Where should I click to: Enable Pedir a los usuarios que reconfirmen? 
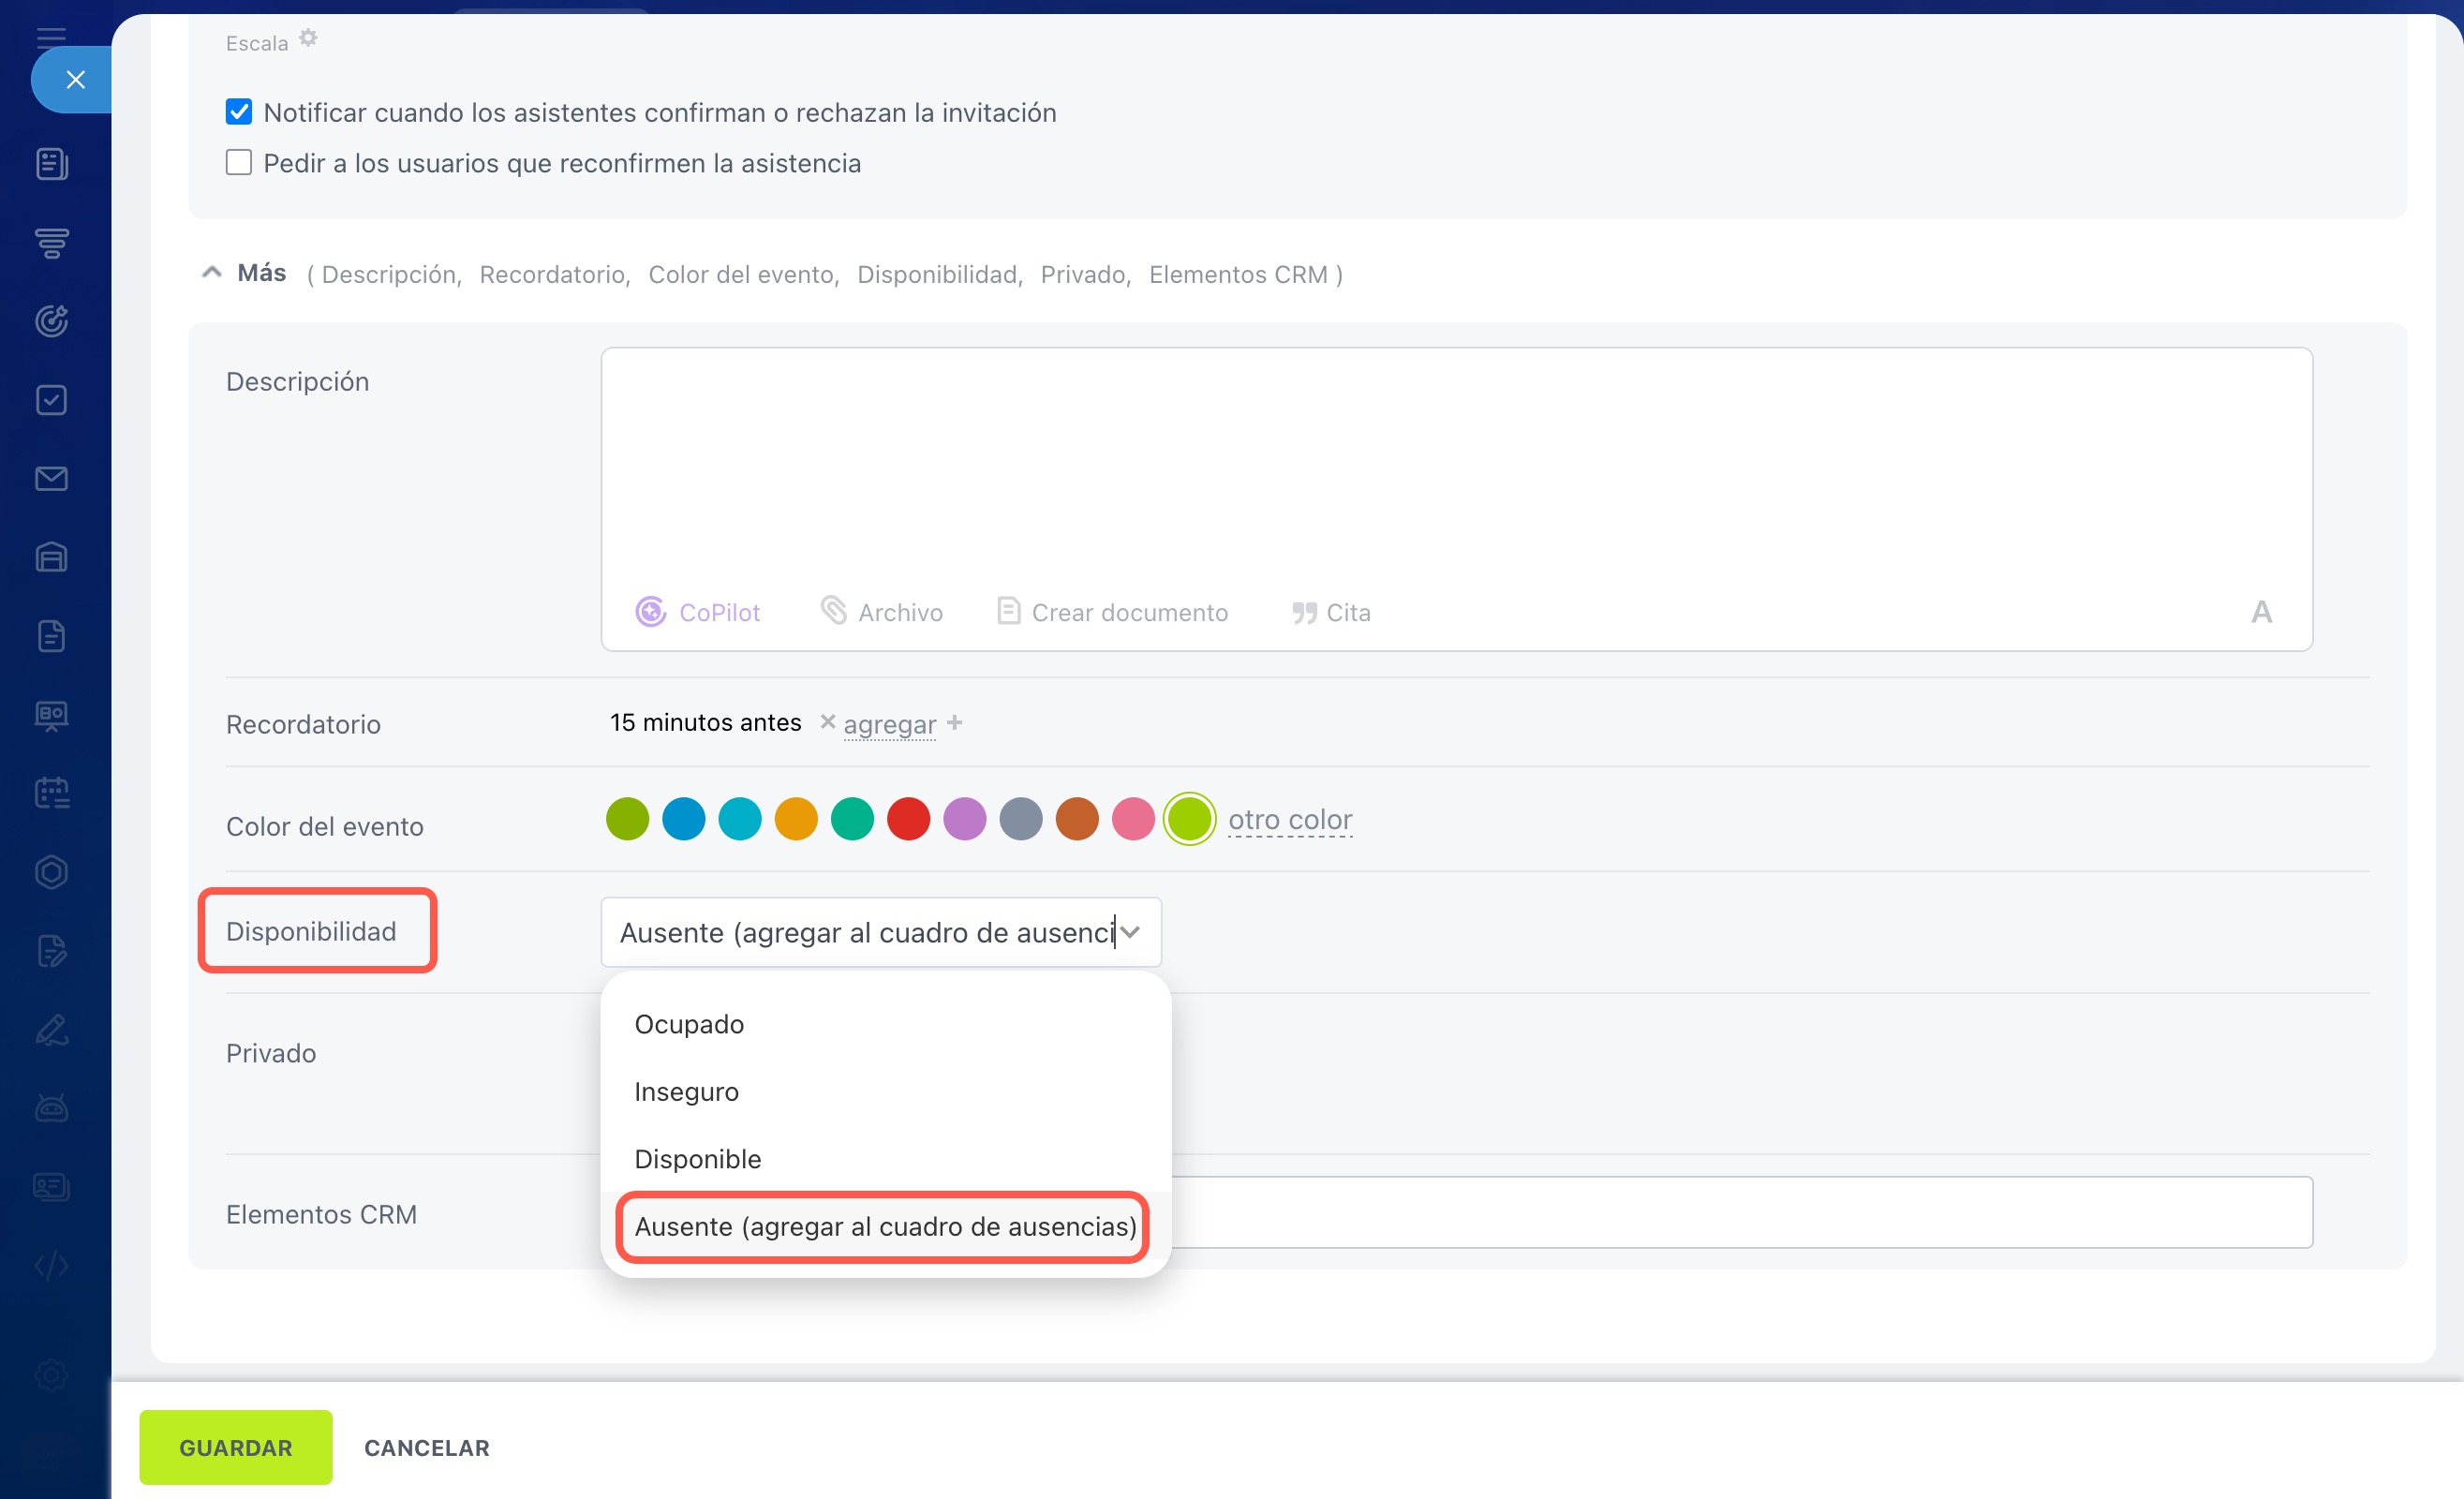pyautogui.click(x=239, y=162)
